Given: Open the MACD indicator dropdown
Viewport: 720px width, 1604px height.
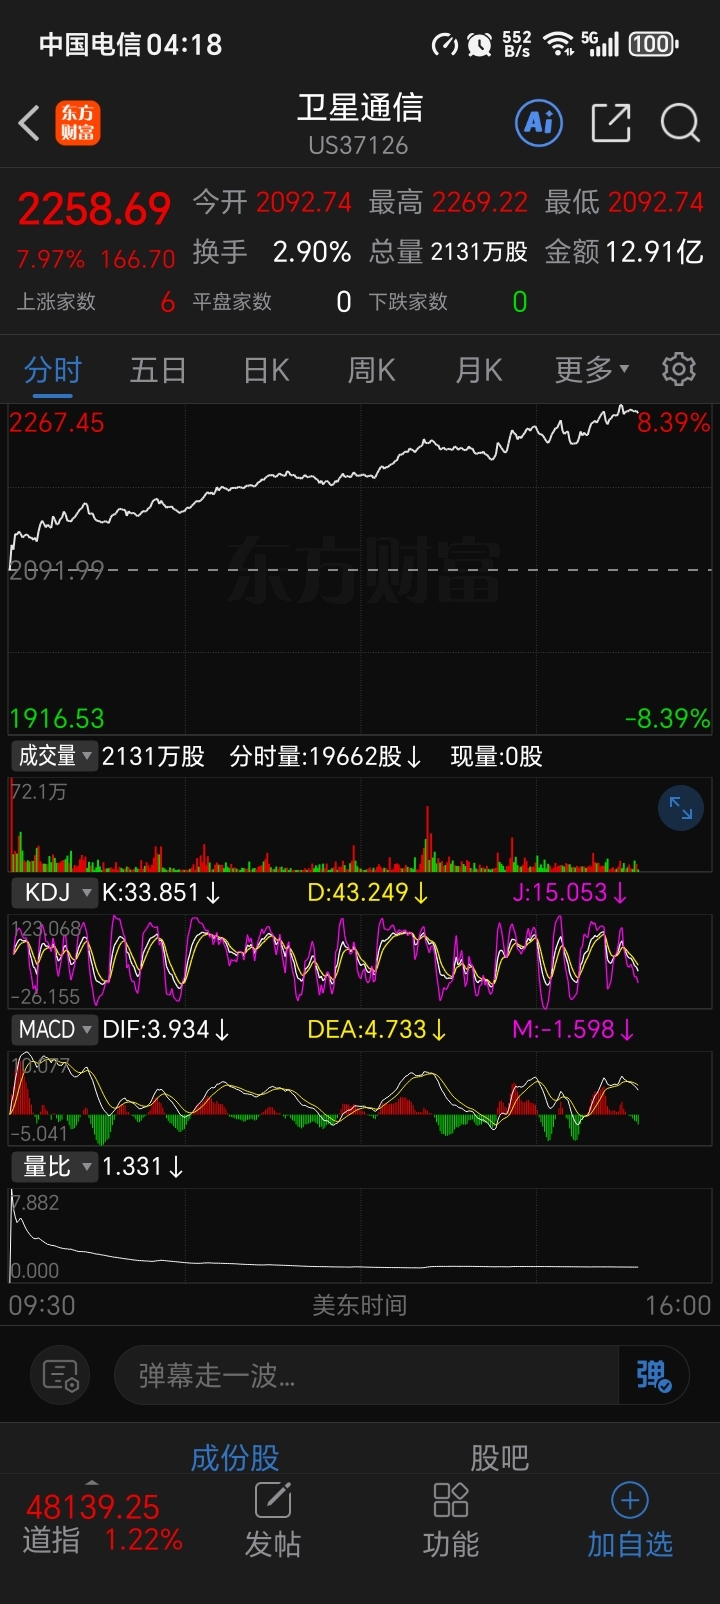Looking at the screenshot, I should click(x=54, y=1029).
